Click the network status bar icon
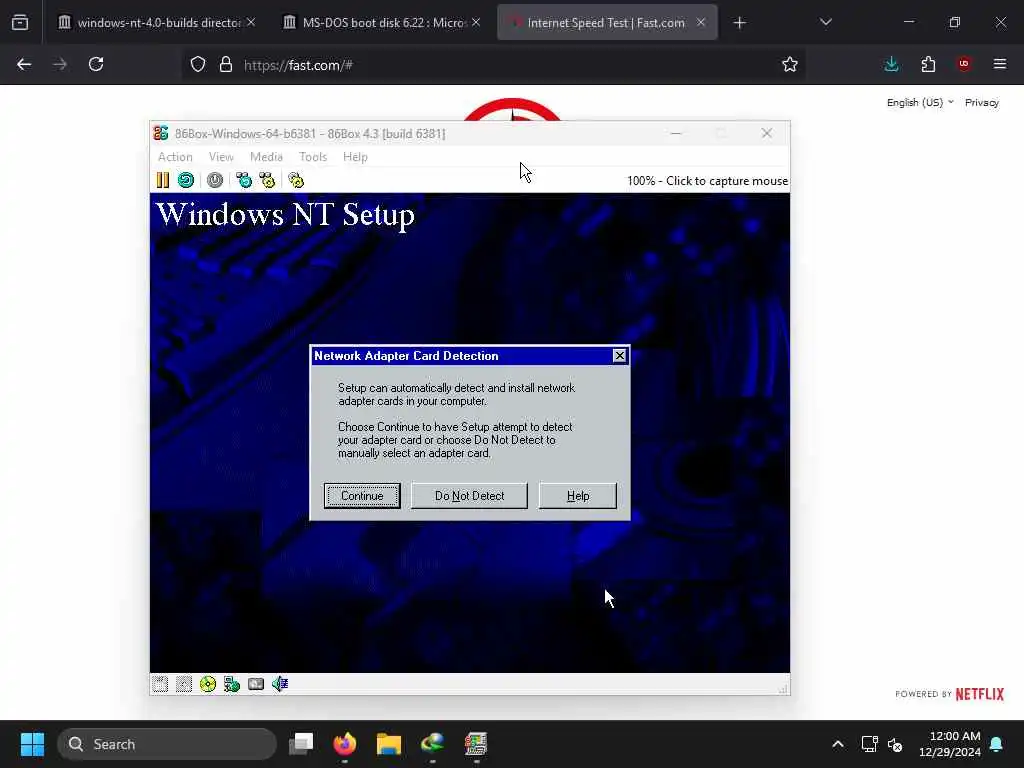 pyautogui.click(x=232, y=684)
